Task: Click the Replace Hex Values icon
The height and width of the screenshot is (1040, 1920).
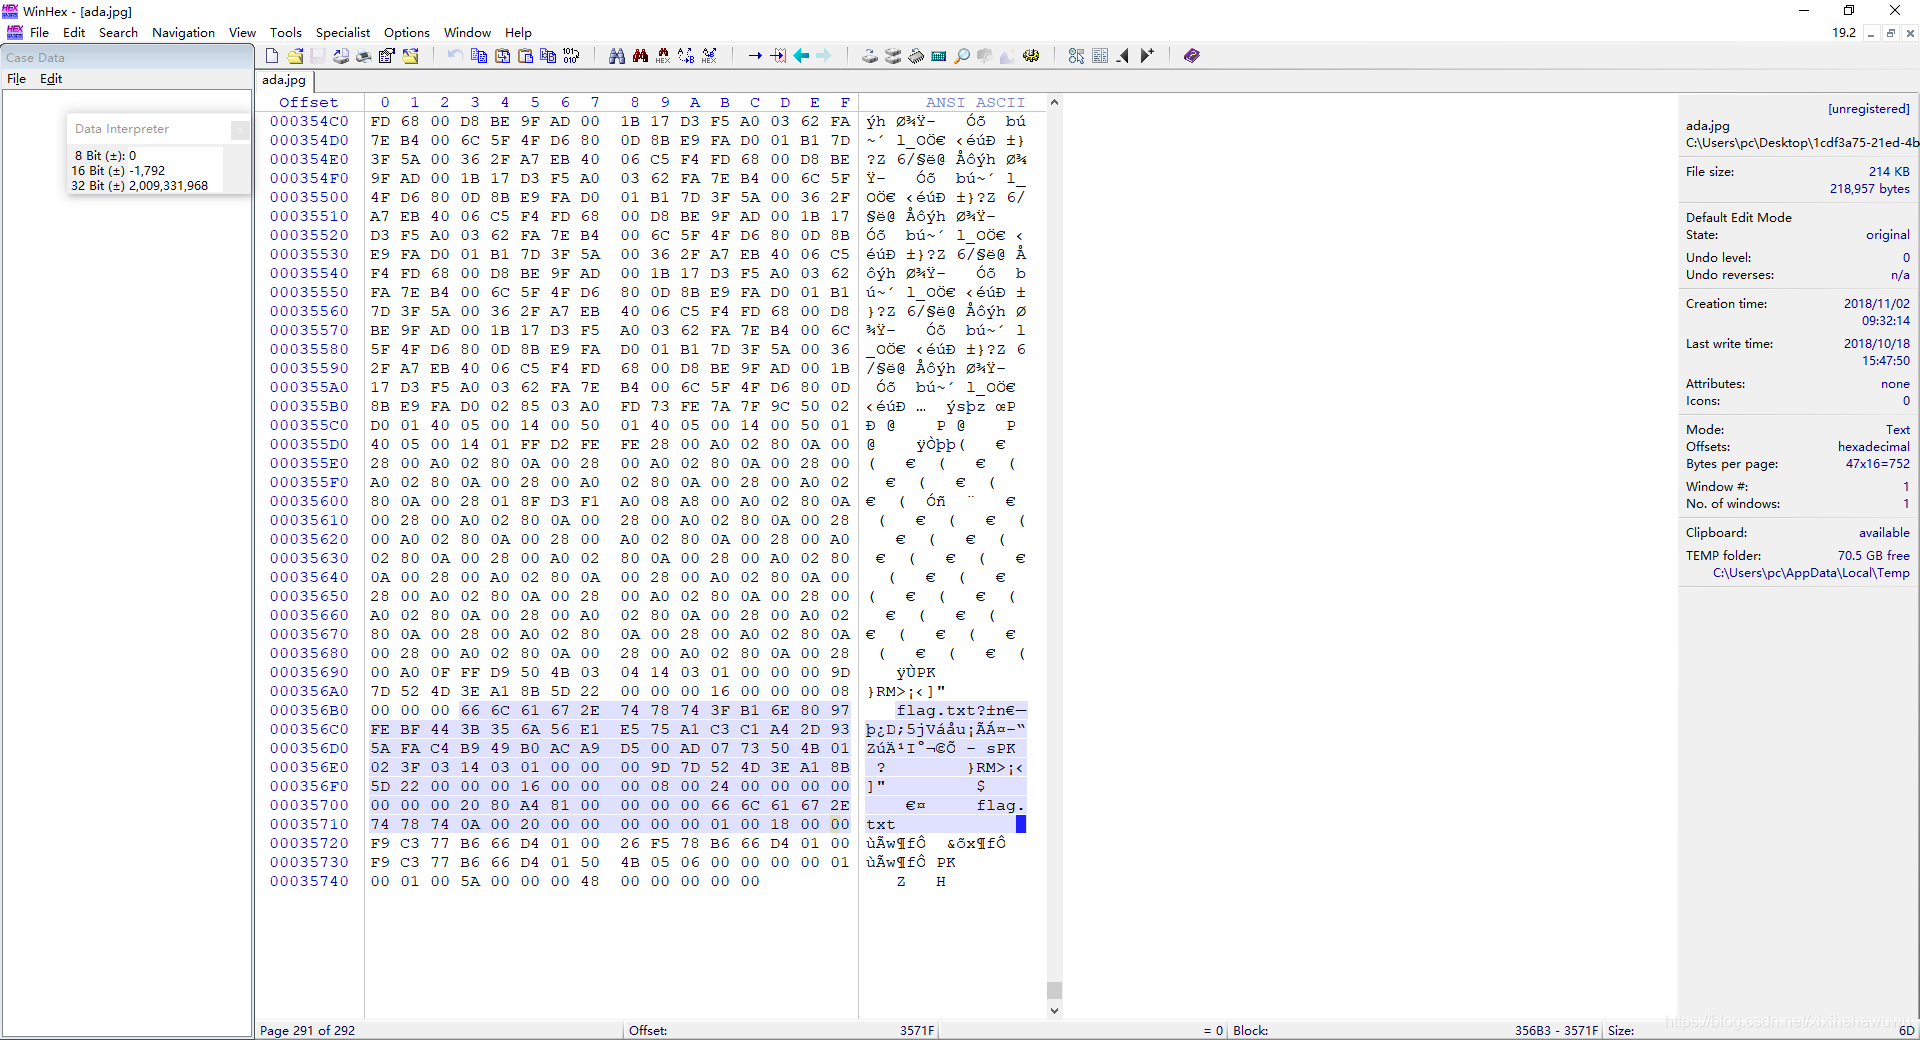Action: coord(708,56)
